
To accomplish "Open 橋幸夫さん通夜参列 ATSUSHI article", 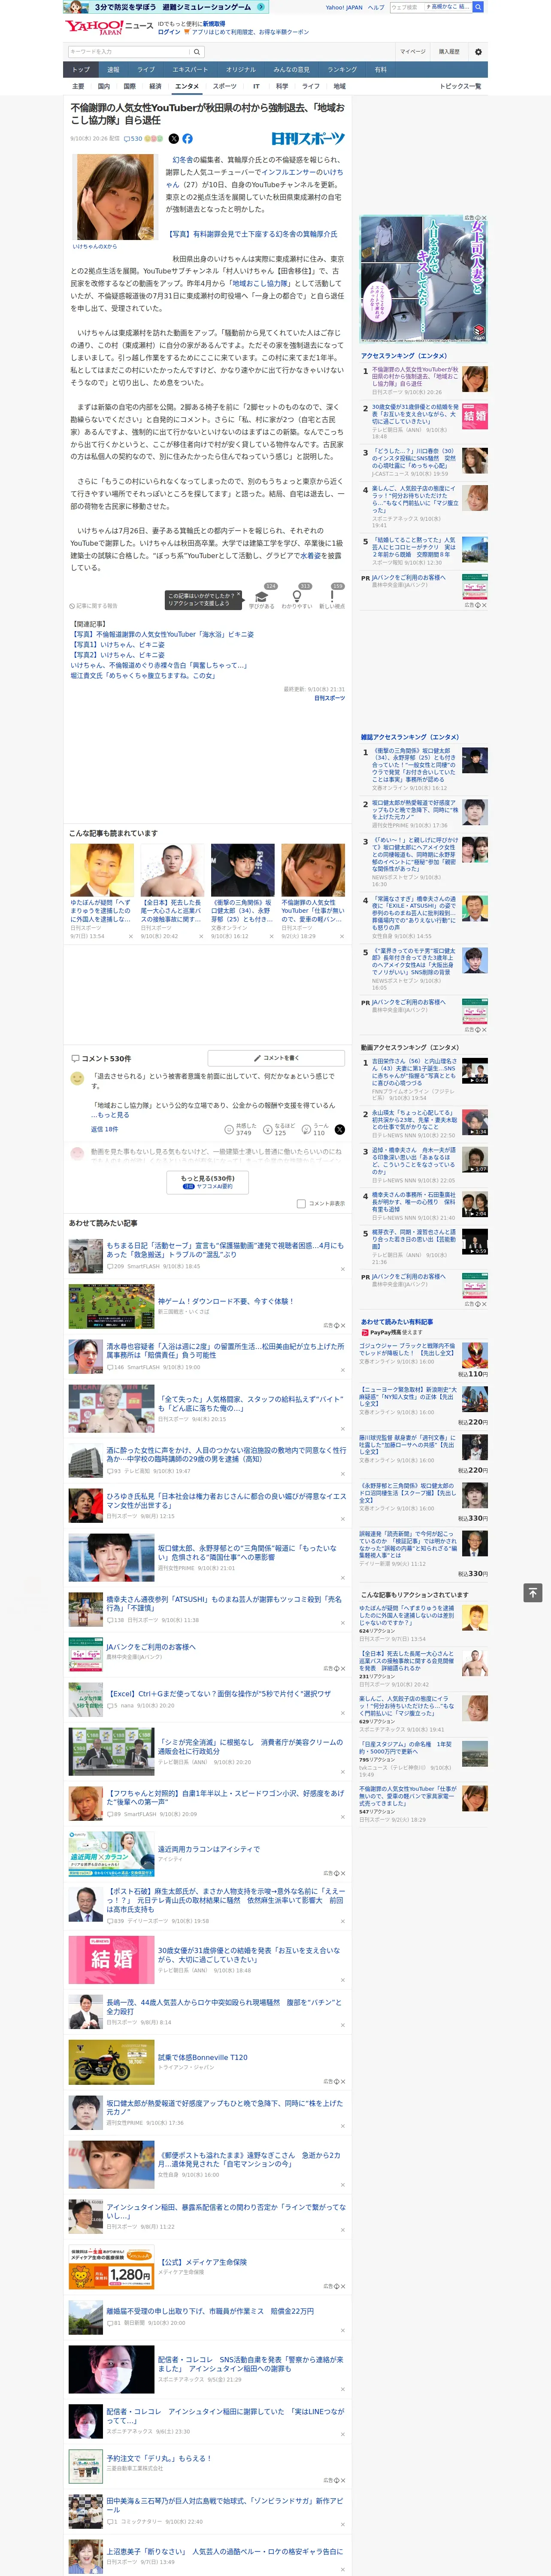I will (225, 1603).
